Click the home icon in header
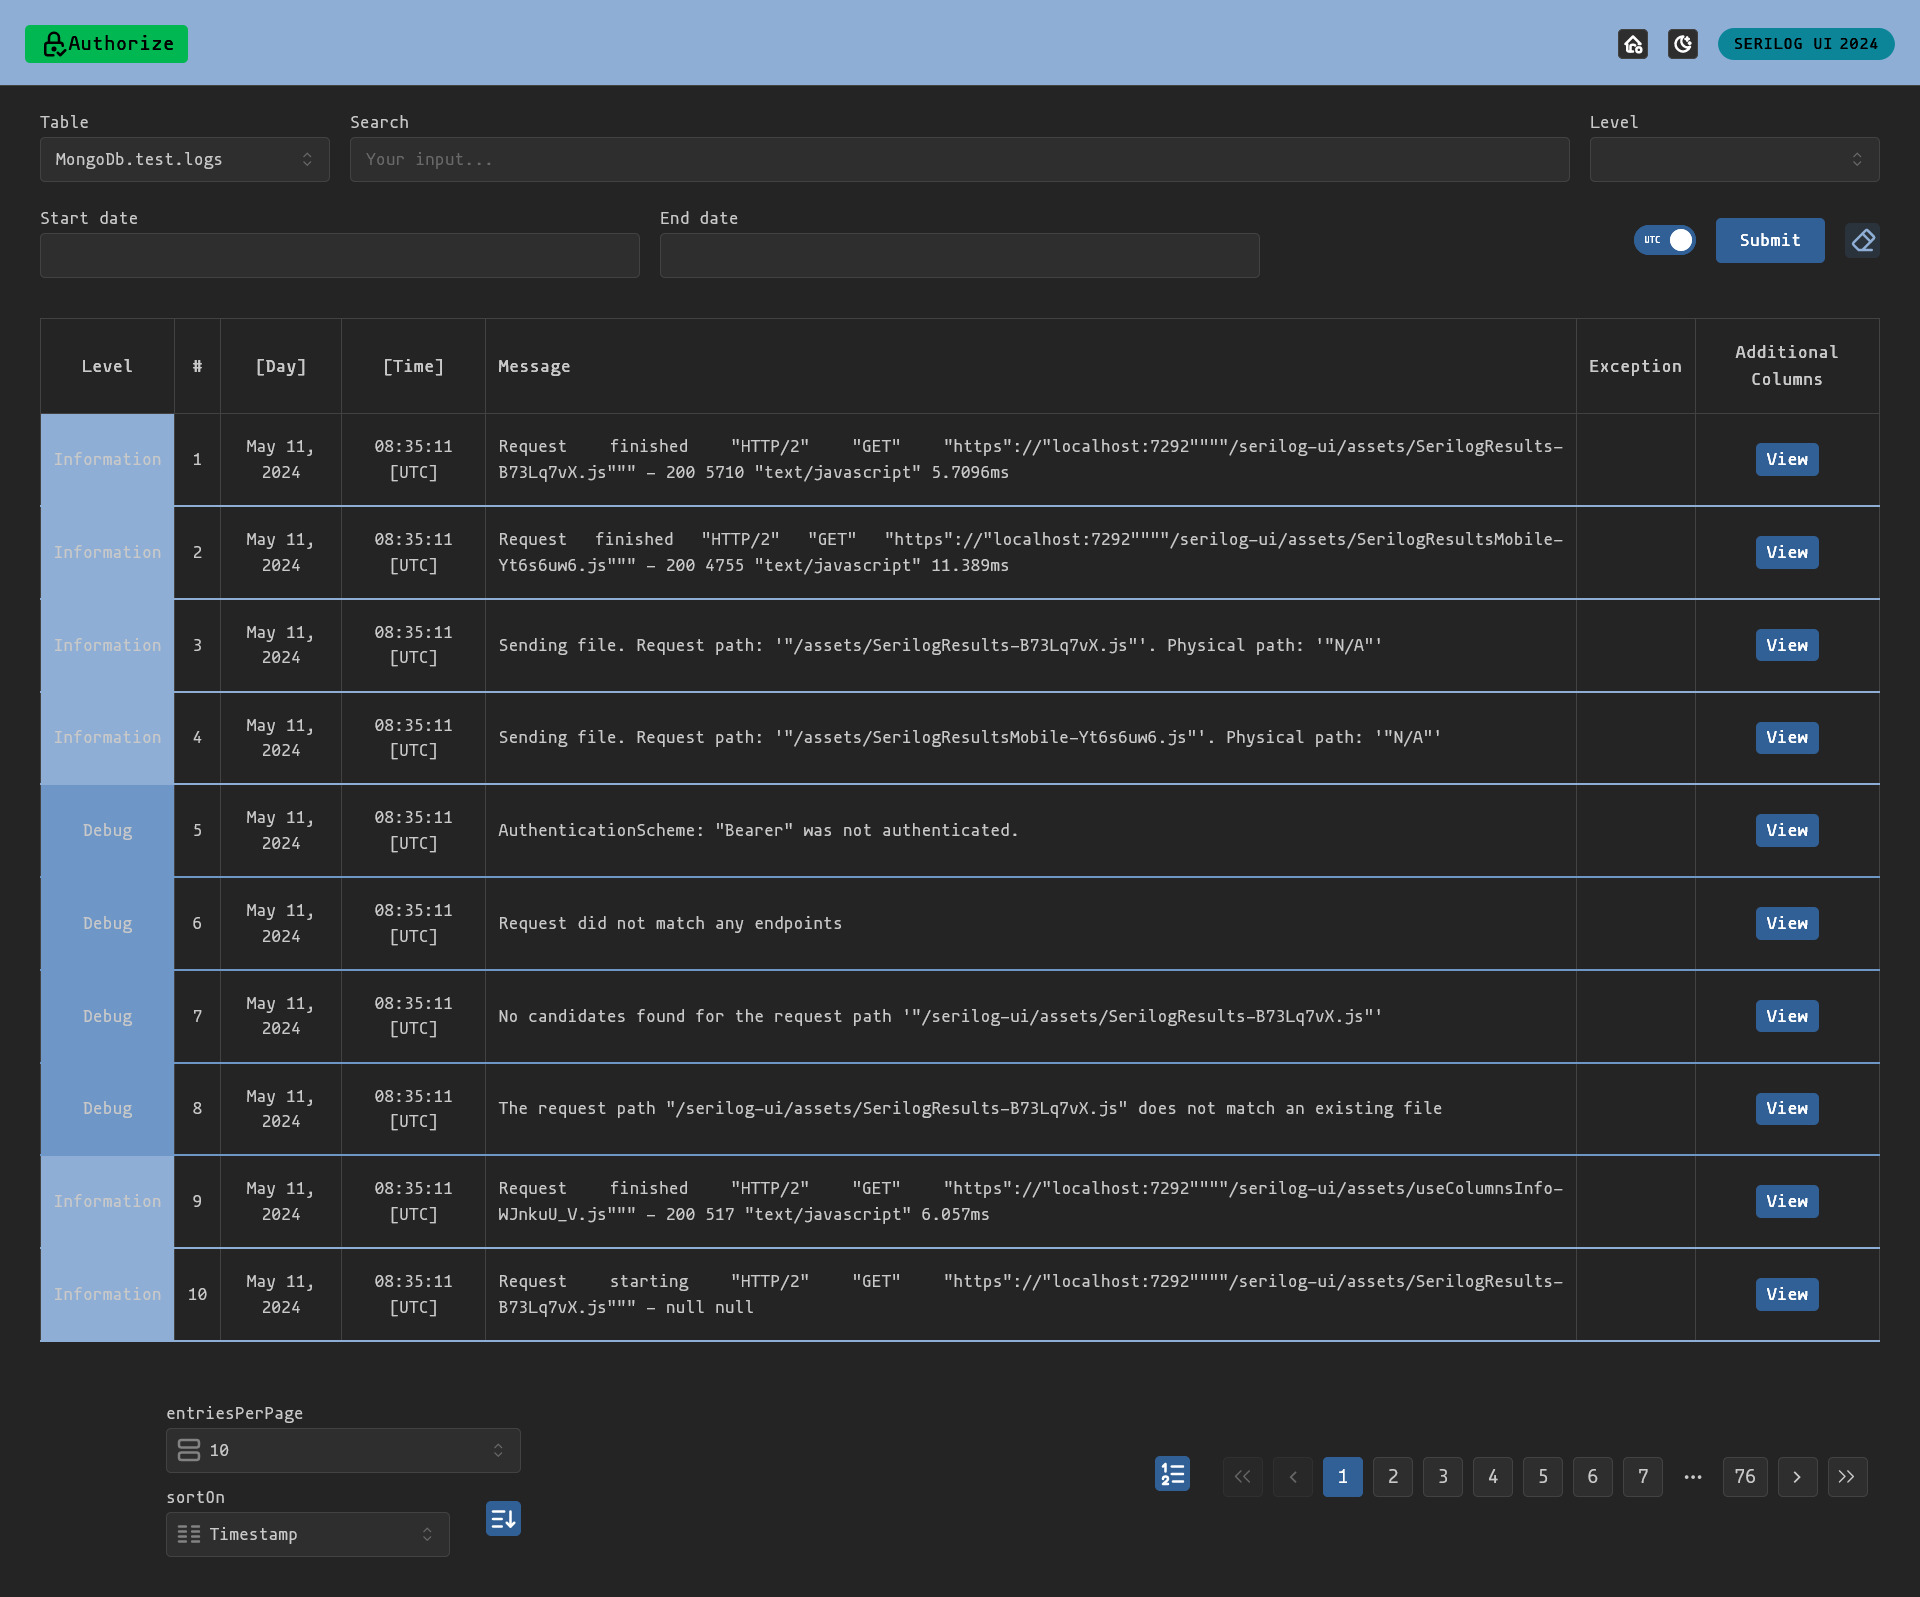This screenshot has height=1597, width=1920. point(1633,44)
